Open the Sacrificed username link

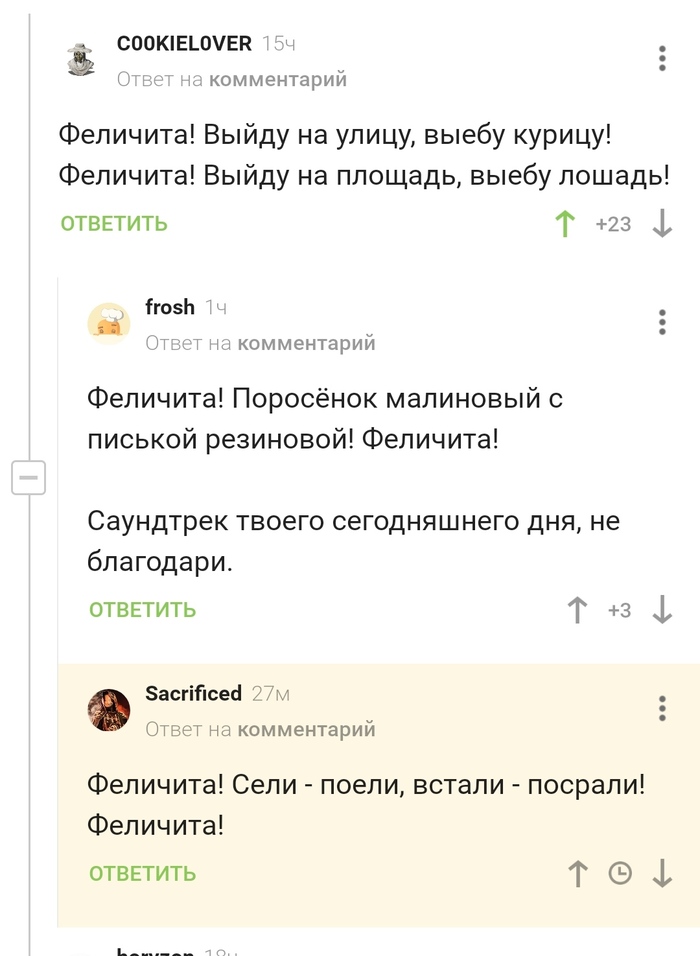[x=194, y=694]
